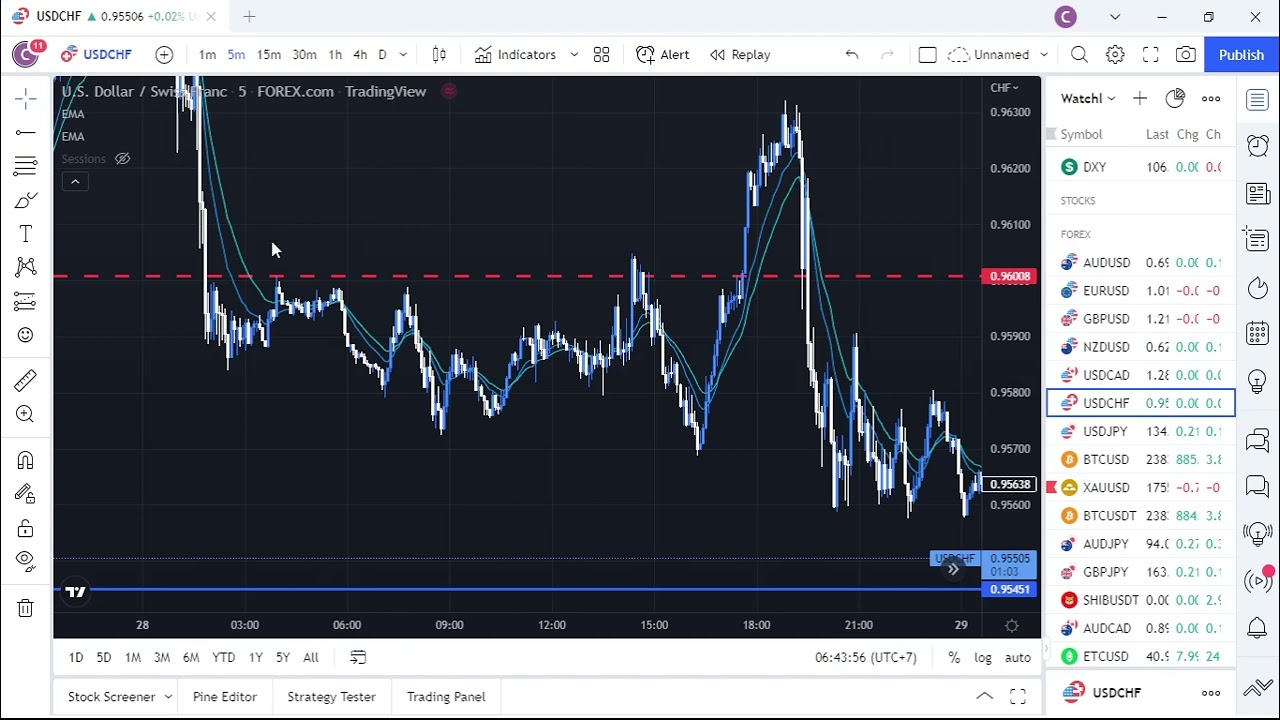Activate the zoom in tool
Image resolution: width=1280 pixels, height=720 pixels.
(x=26, y=414)
